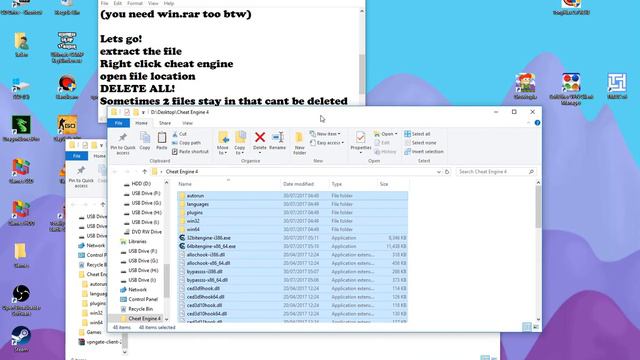The height and width of the screenshot is (360, 640).
Task: Click the Properties icon in the Quick Access Toolbar
Action: 127,112
